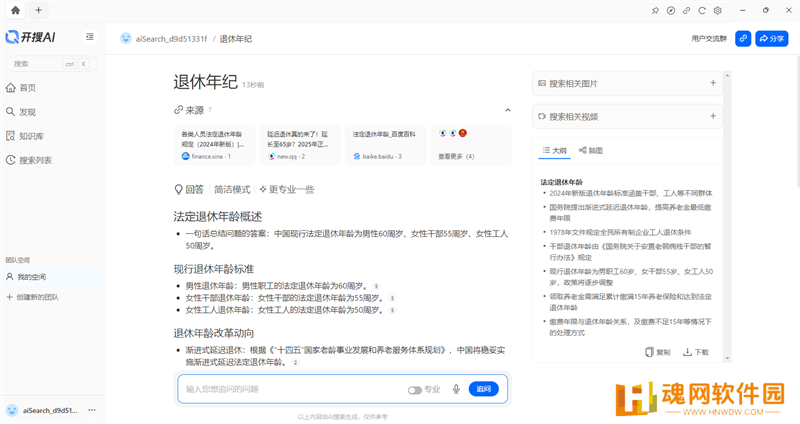Click citation 2 after 渐进式延迟 line
The height and width of the screenshot is (424, 800).
(x=295, y=362)
